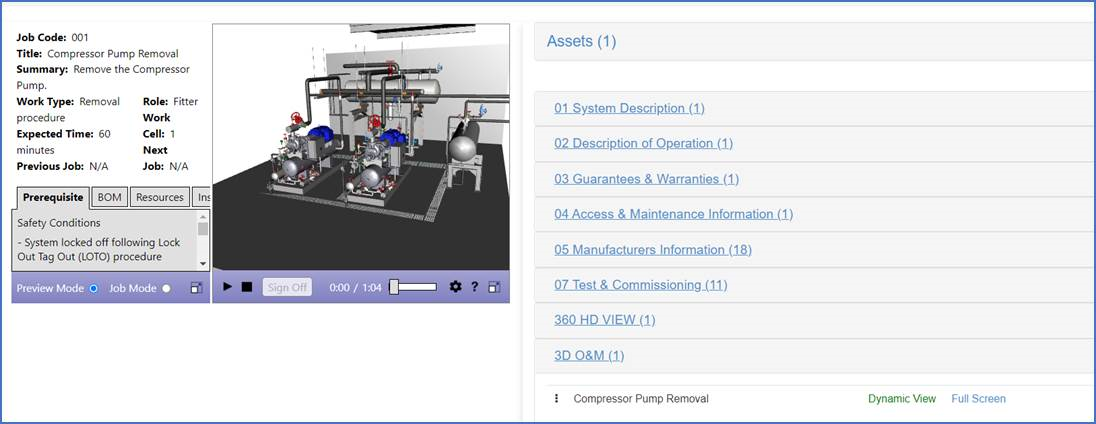Open the three-dot menu for Compressor Pump Removal
Screen dimensions: 1096x424
pyautogui.click(x=556, y=398)
